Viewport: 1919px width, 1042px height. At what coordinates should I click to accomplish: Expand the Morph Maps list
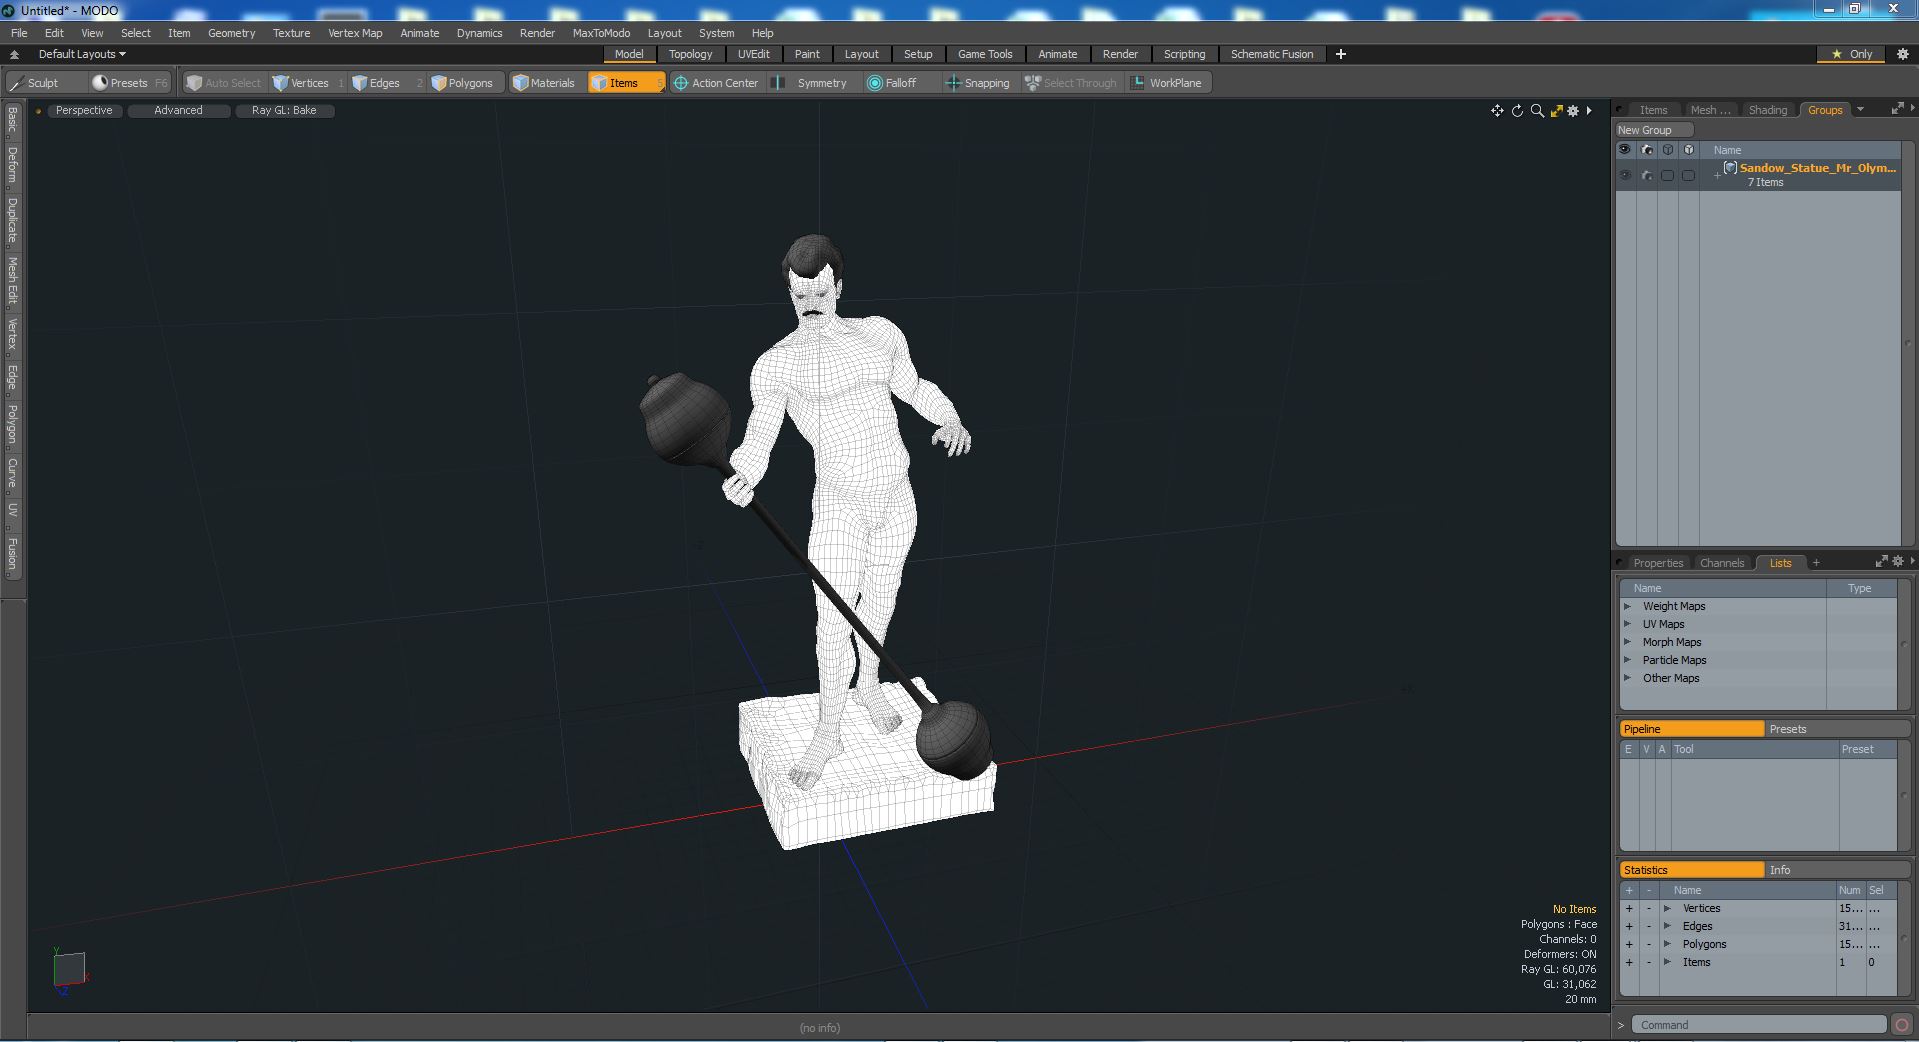[1627, 642]
